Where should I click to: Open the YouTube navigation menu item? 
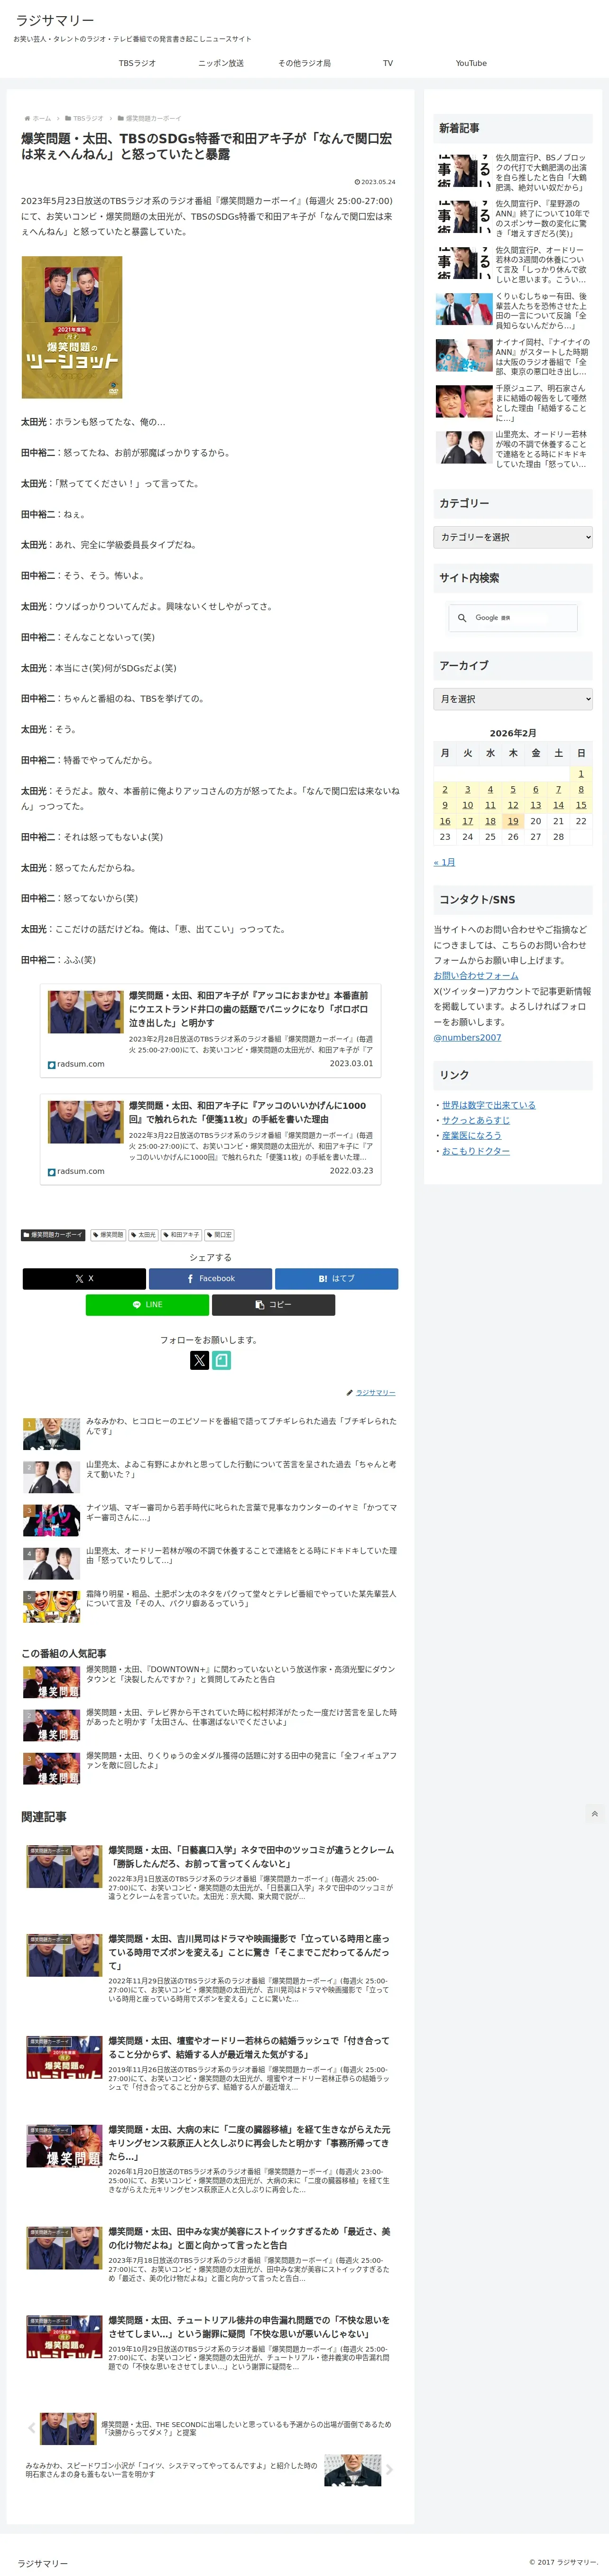click(471, 63)
